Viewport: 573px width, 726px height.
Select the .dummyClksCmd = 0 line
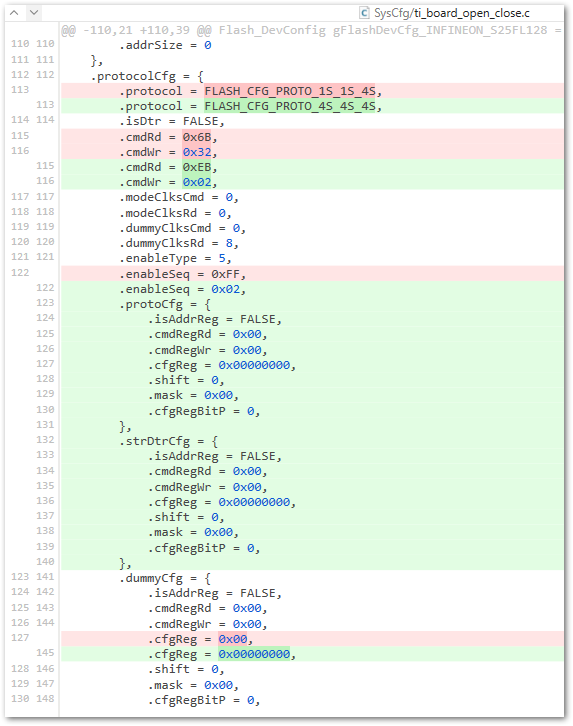[x=182, y=228]
